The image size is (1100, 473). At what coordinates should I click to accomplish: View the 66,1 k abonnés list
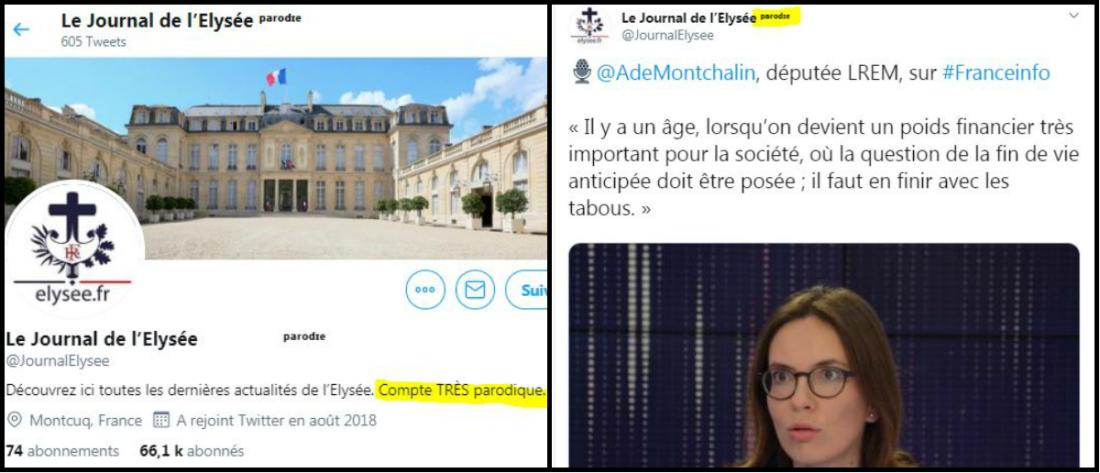click(192, 451)
